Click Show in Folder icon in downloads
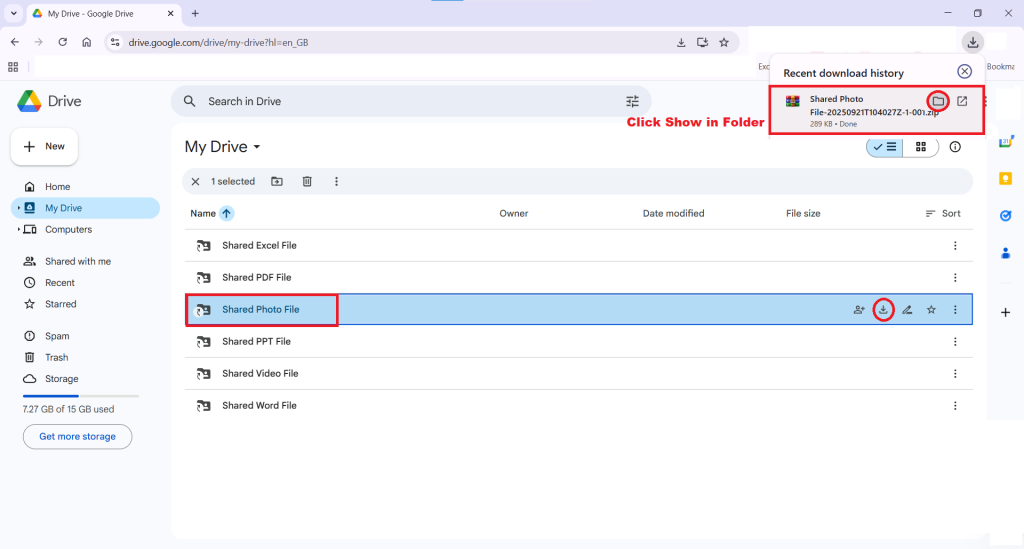1024x549 pixels. [x=938, y=101]
